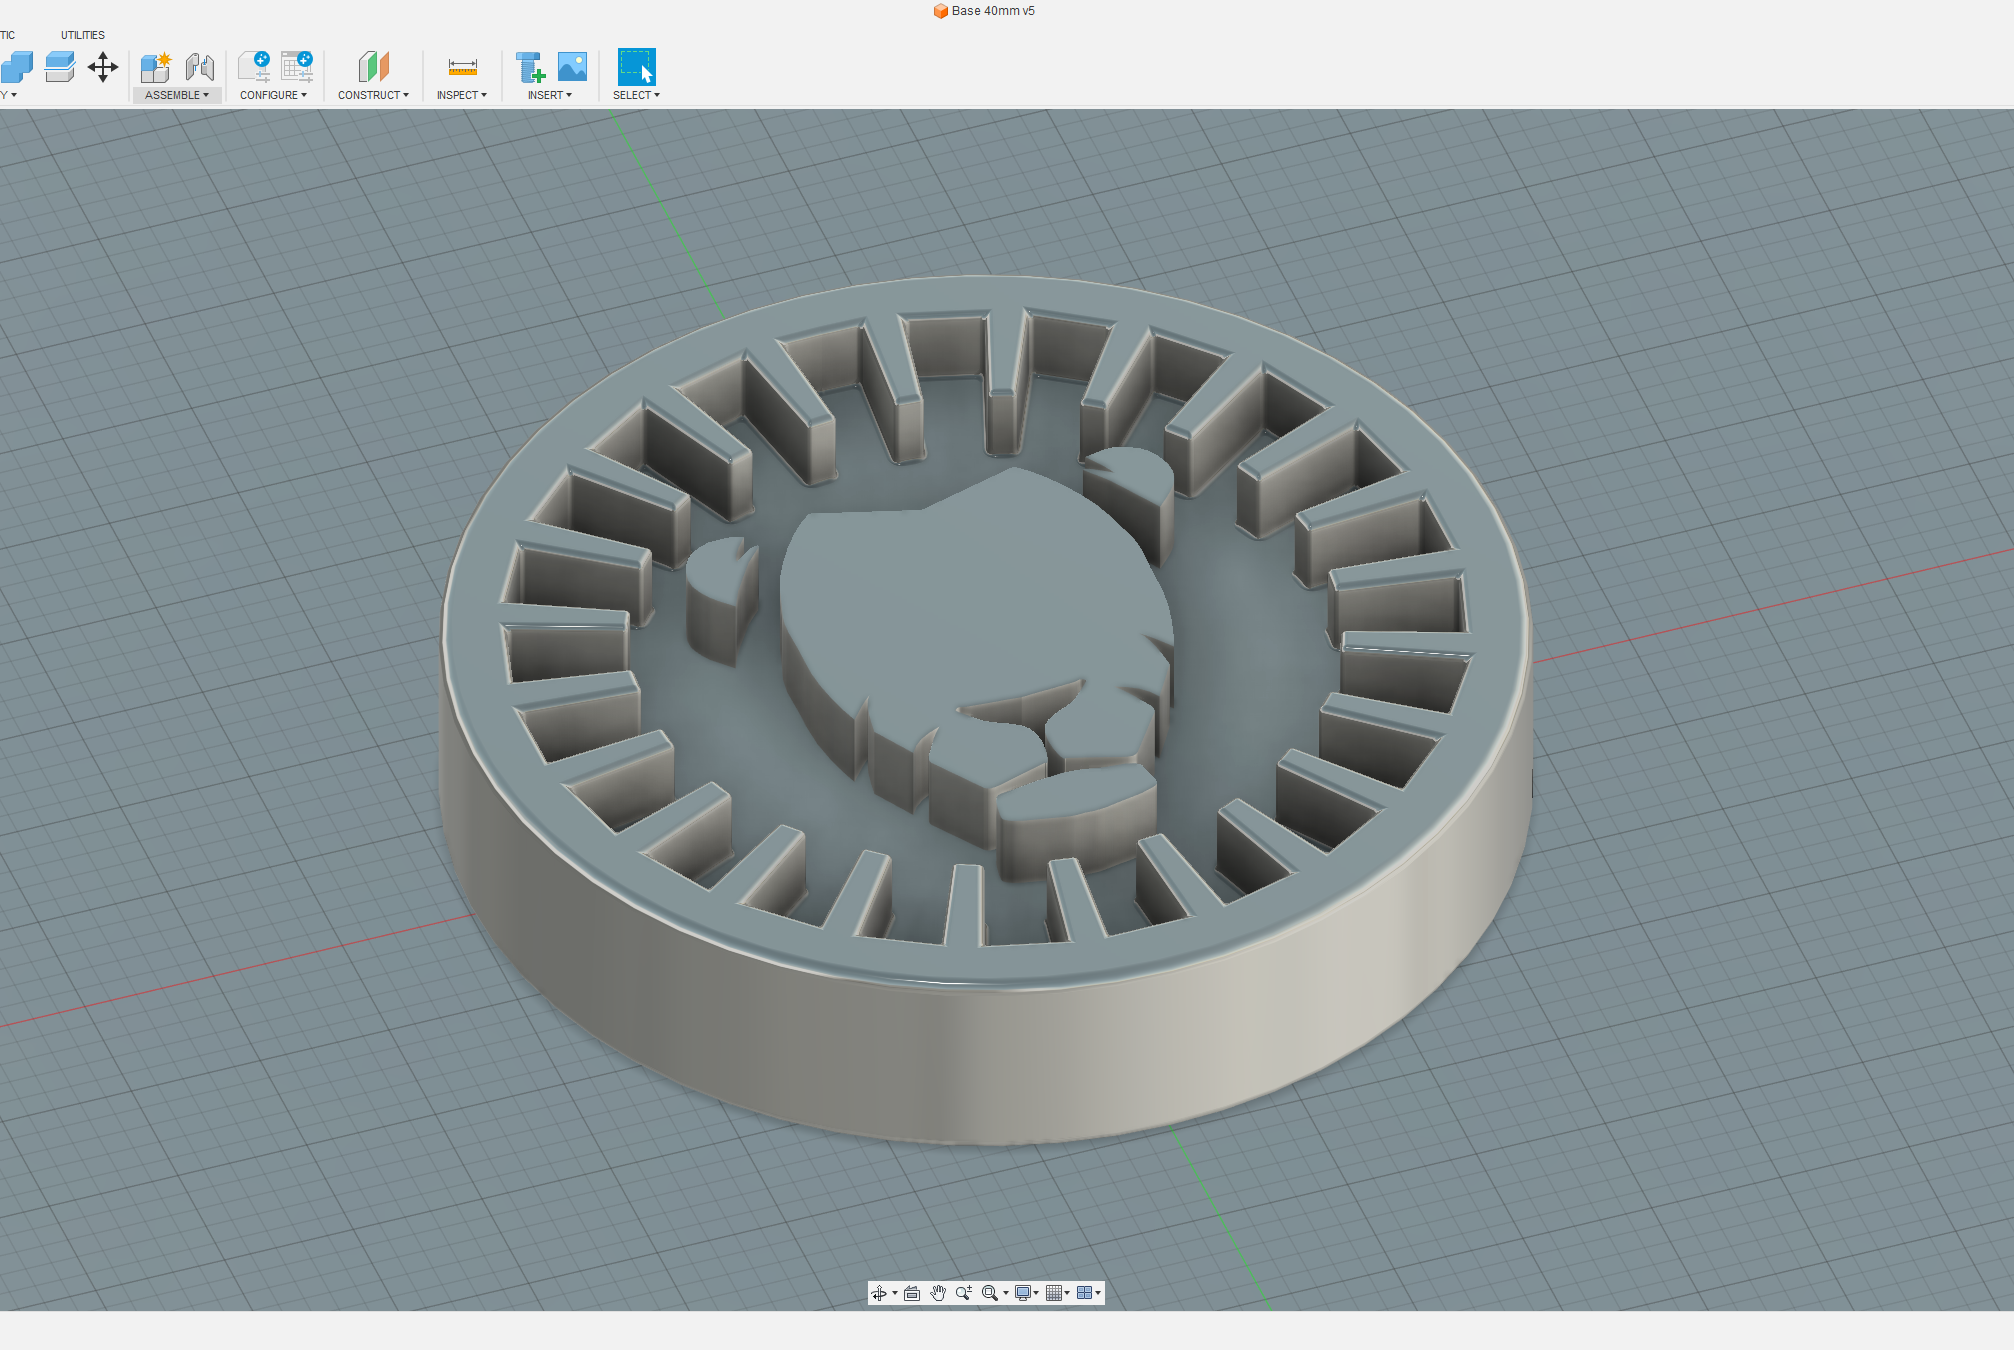Image resolution: width=2014 pixels, height=1350 pixels.
Task: Select the Pan hand tool
Action: pos(938,1293)
